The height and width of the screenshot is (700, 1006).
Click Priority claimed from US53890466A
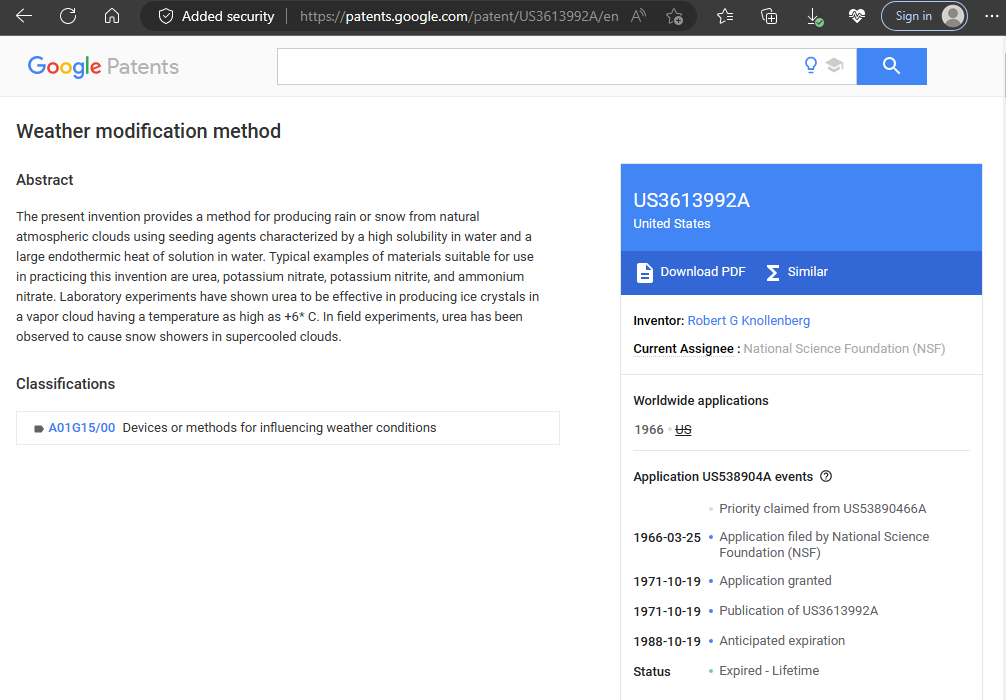point(823,509)
